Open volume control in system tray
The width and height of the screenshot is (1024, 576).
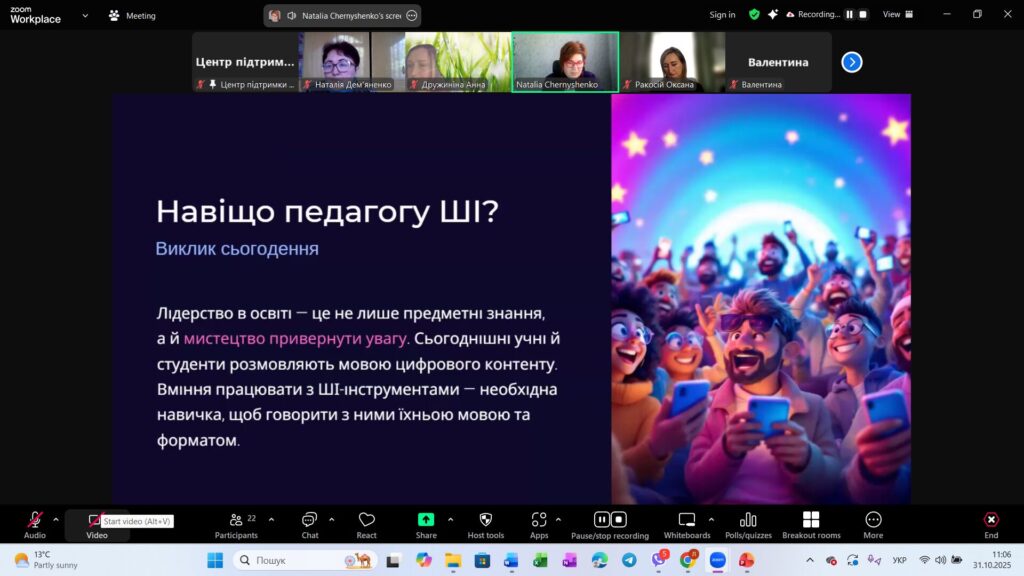click(x=940, y=560)
